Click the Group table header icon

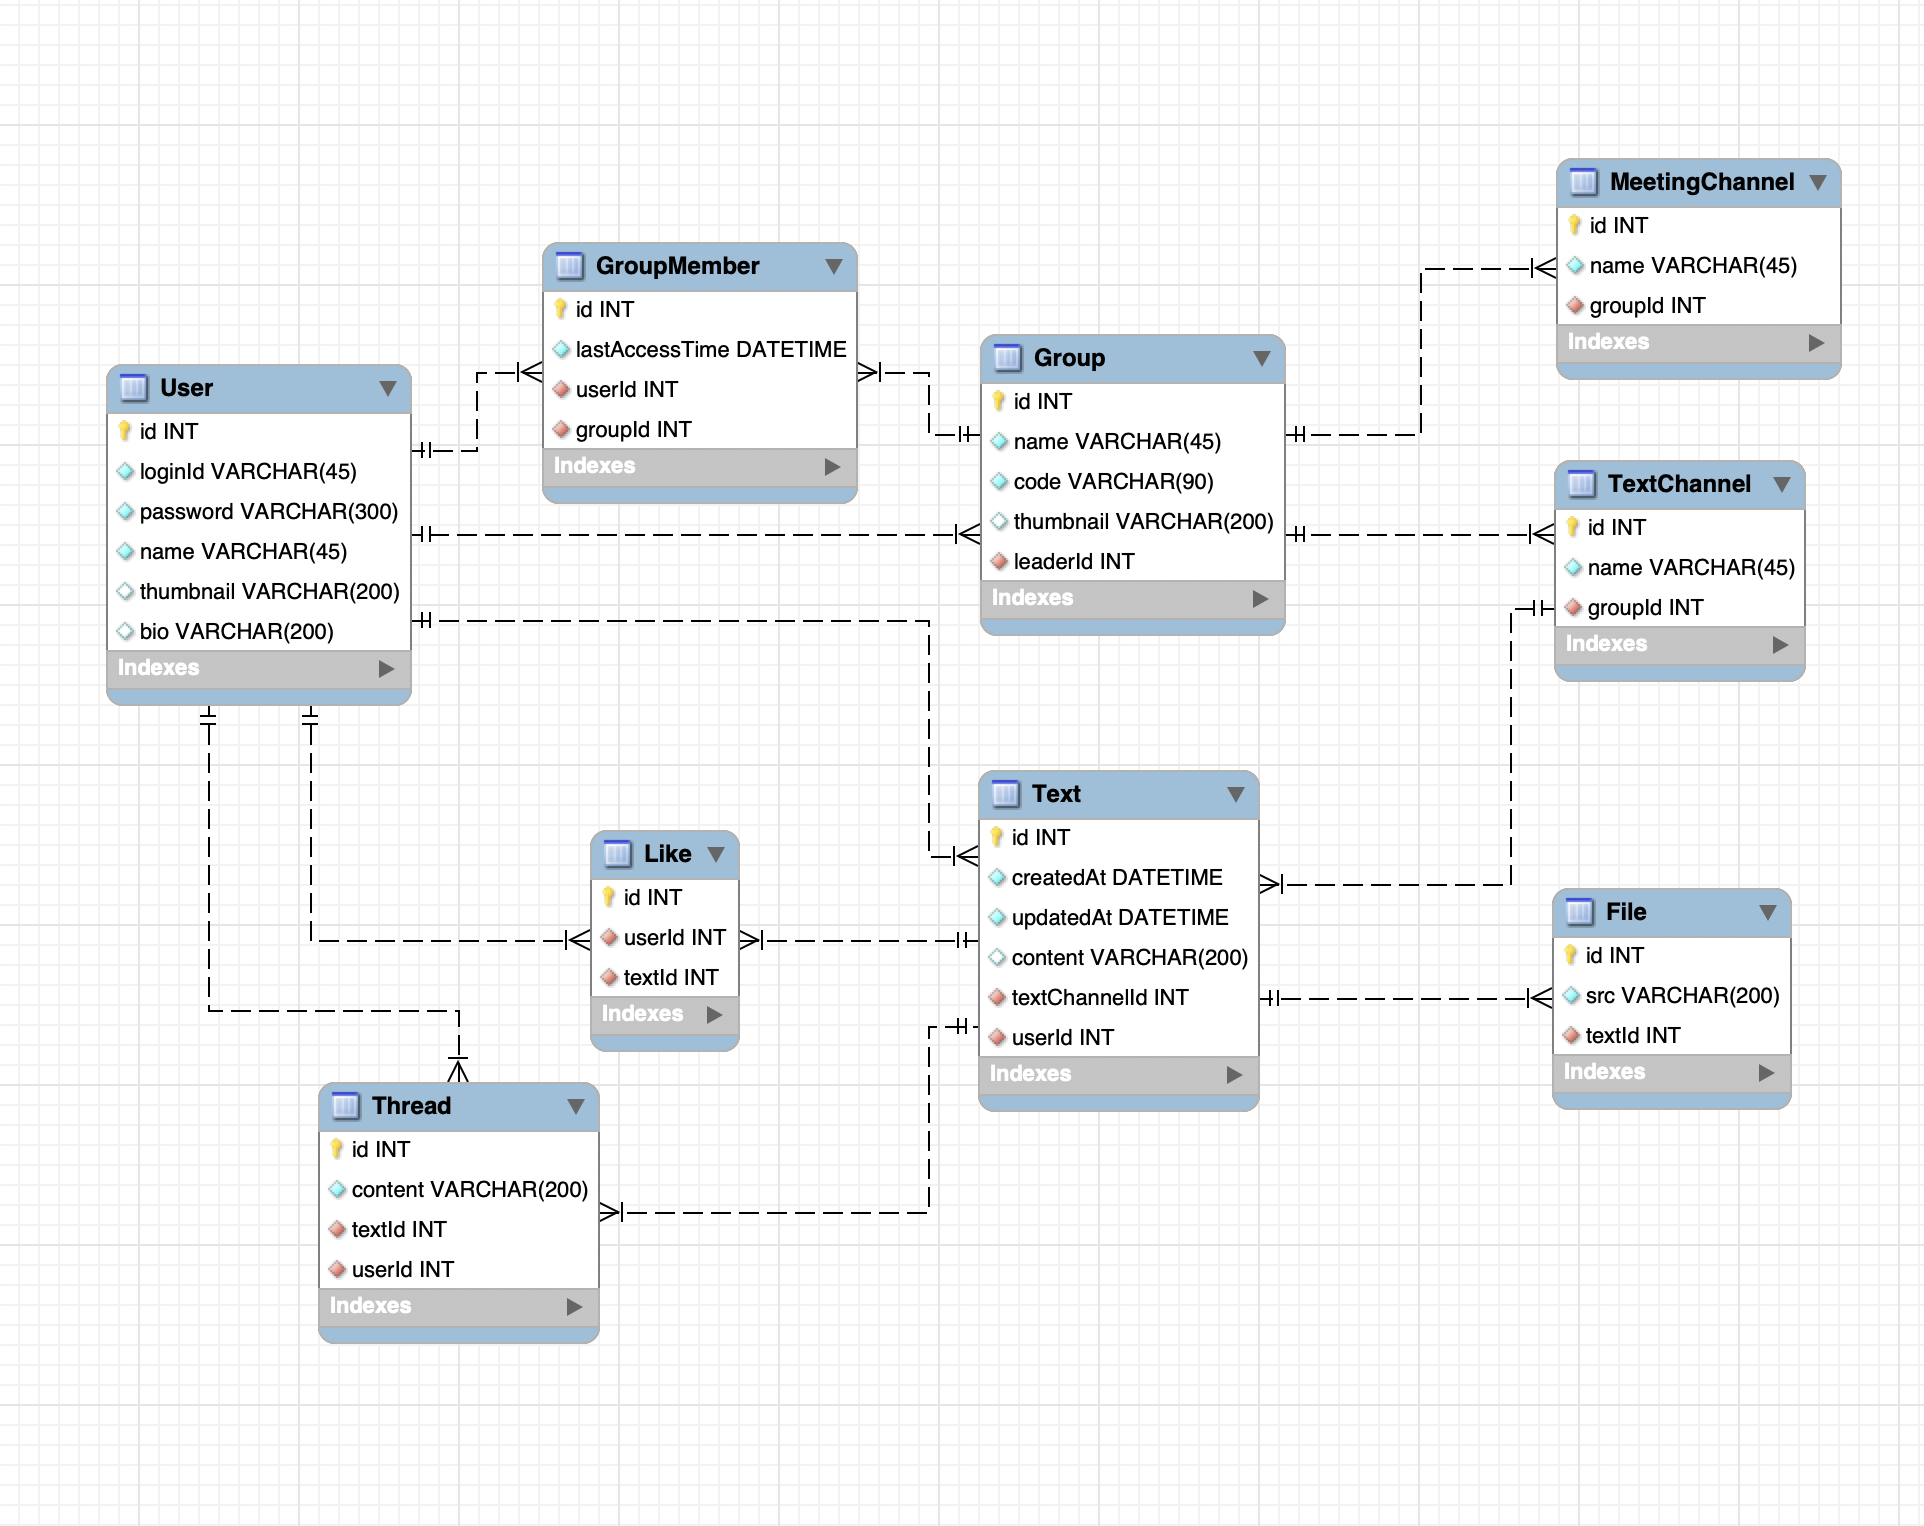[x=1007, y=358]
